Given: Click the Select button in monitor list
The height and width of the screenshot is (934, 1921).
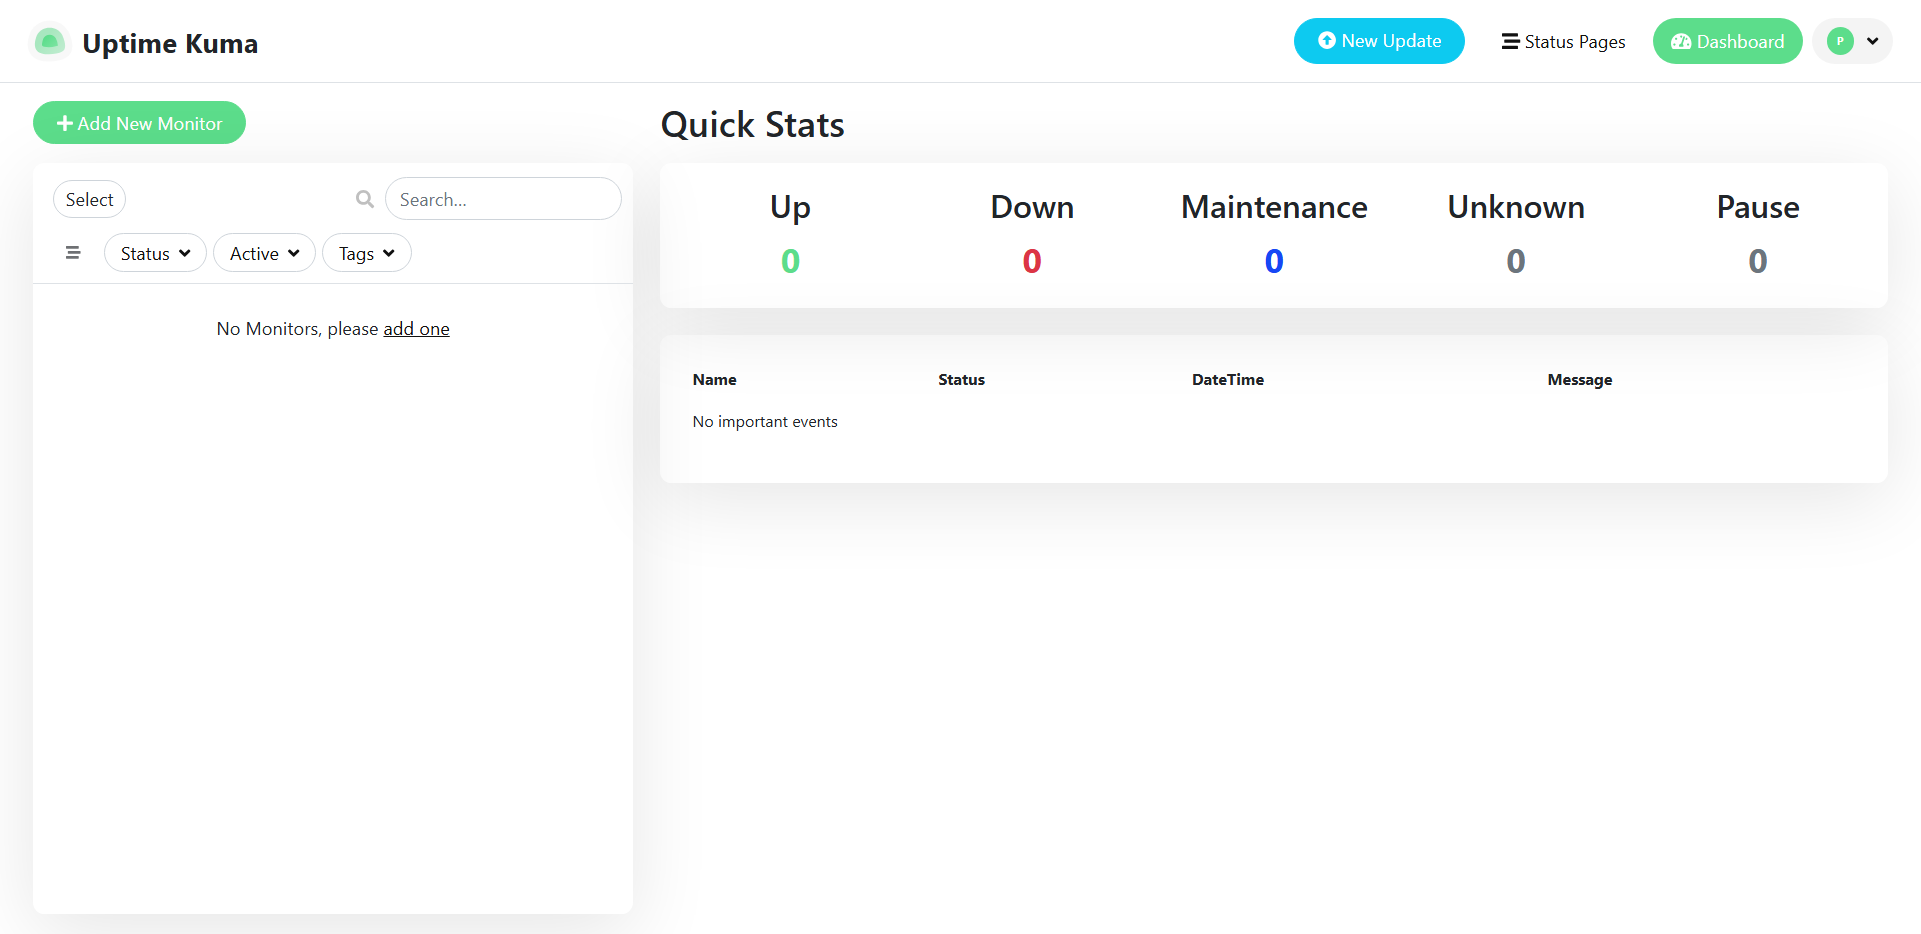Looking at the screenshot, I should pyautogui.click(x=89, y=199).
